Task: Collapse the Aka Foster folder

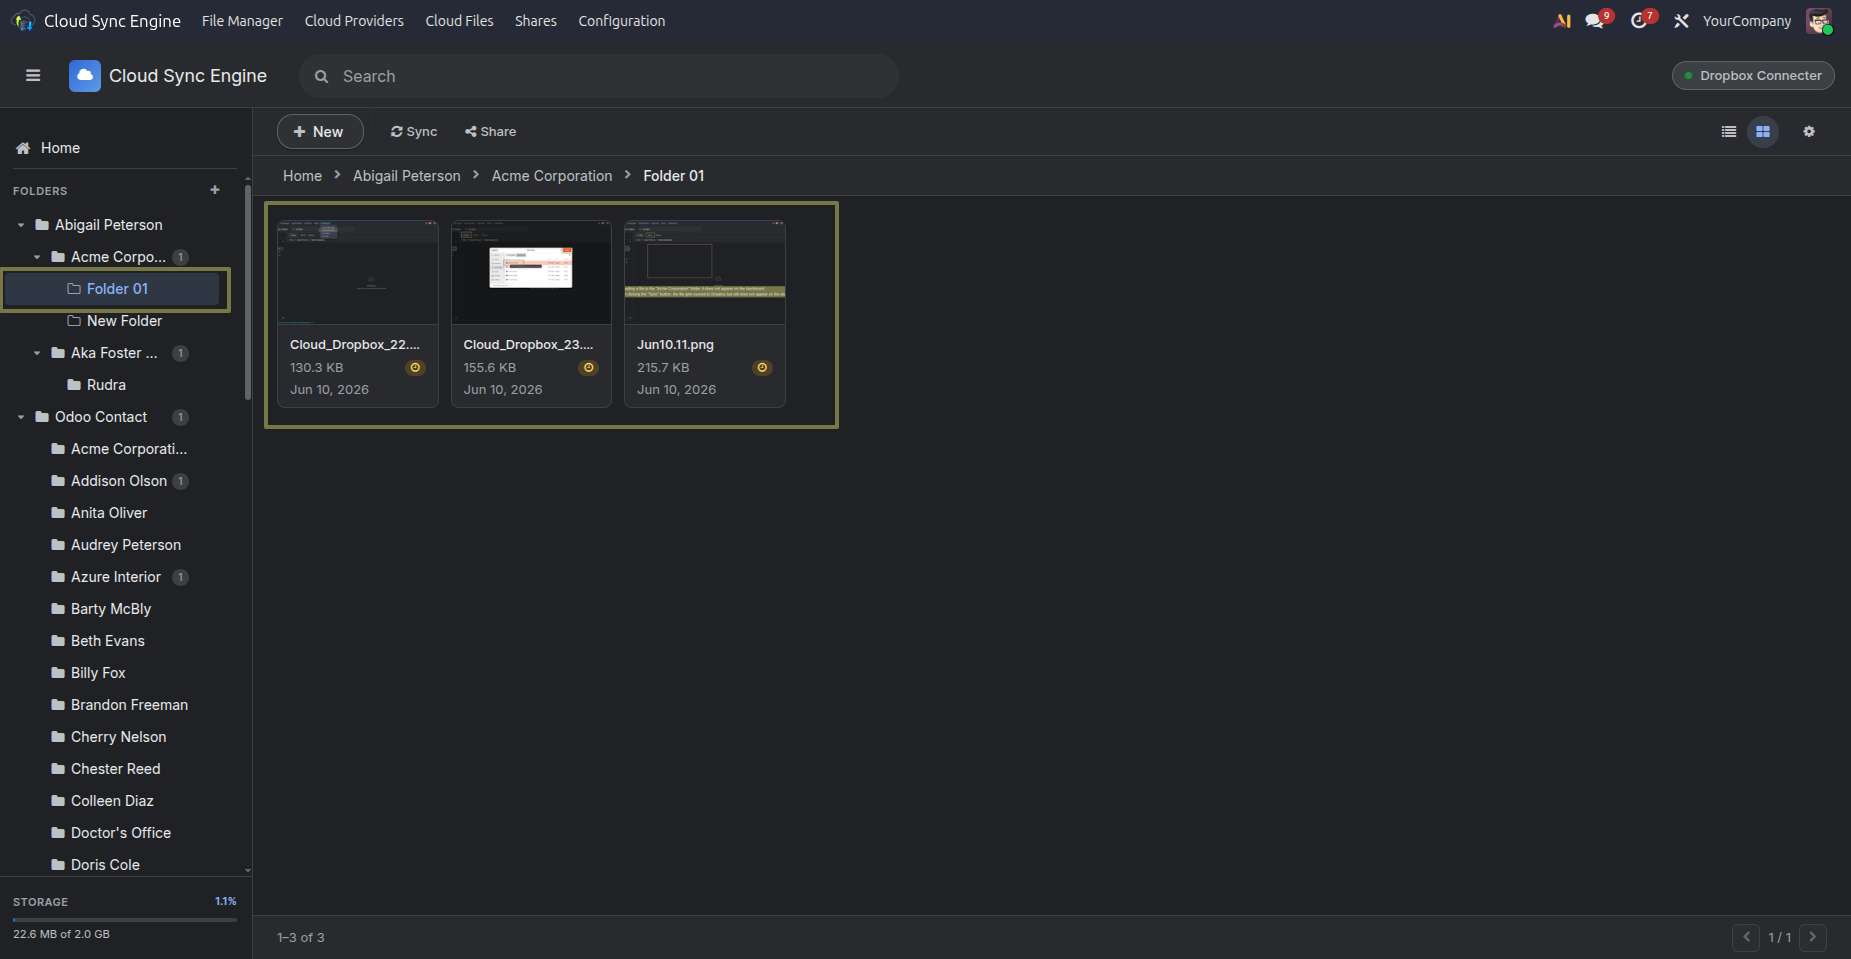Action: (x=37, y=353)
